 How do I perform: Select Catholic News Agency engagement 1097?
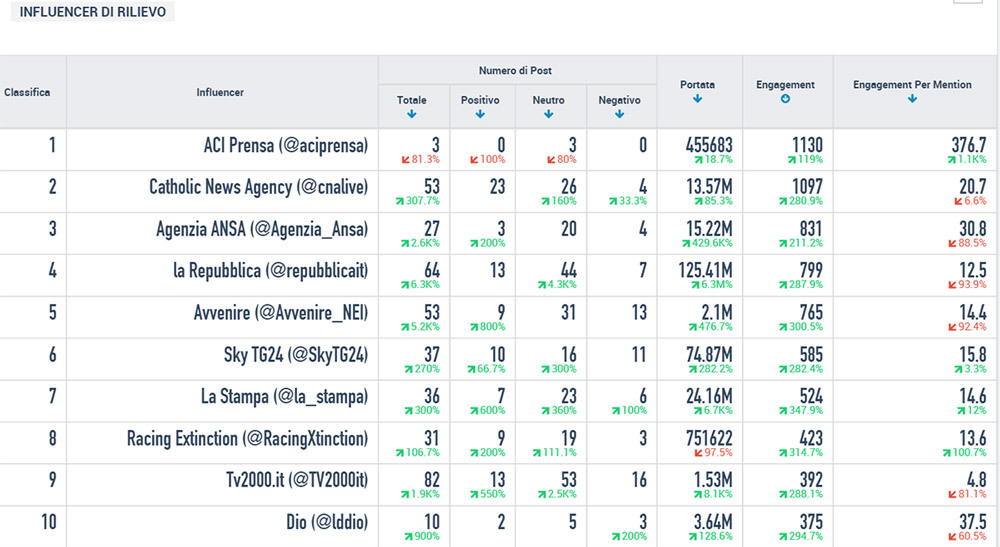coord(807,187)
